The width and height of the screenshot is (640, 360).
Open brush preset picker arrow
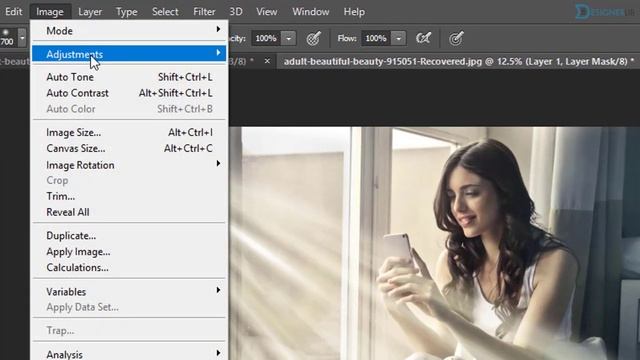click(22, 38)
